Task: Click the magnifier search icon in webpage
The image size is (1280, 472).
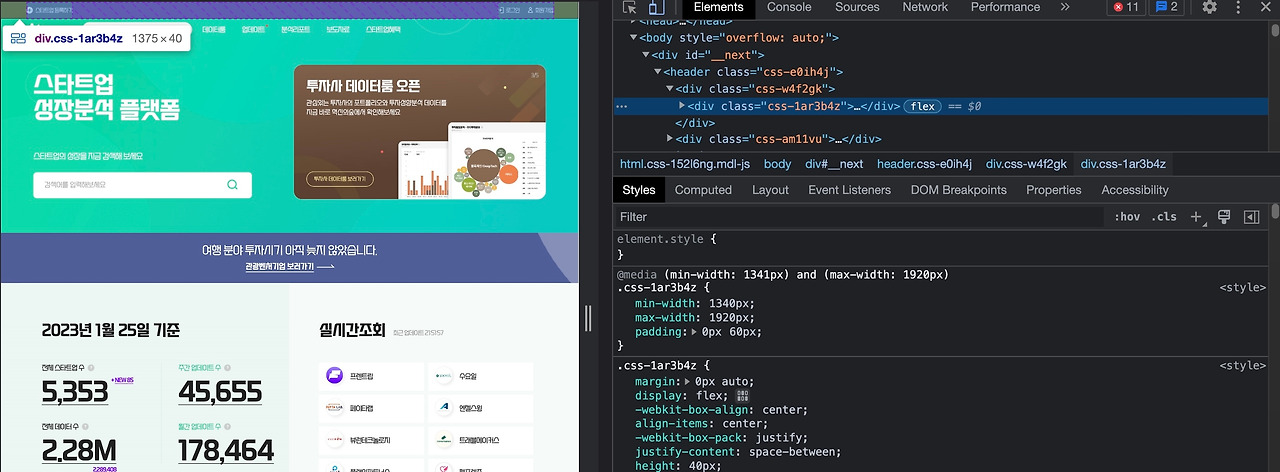Action: (x=233, y=185)
